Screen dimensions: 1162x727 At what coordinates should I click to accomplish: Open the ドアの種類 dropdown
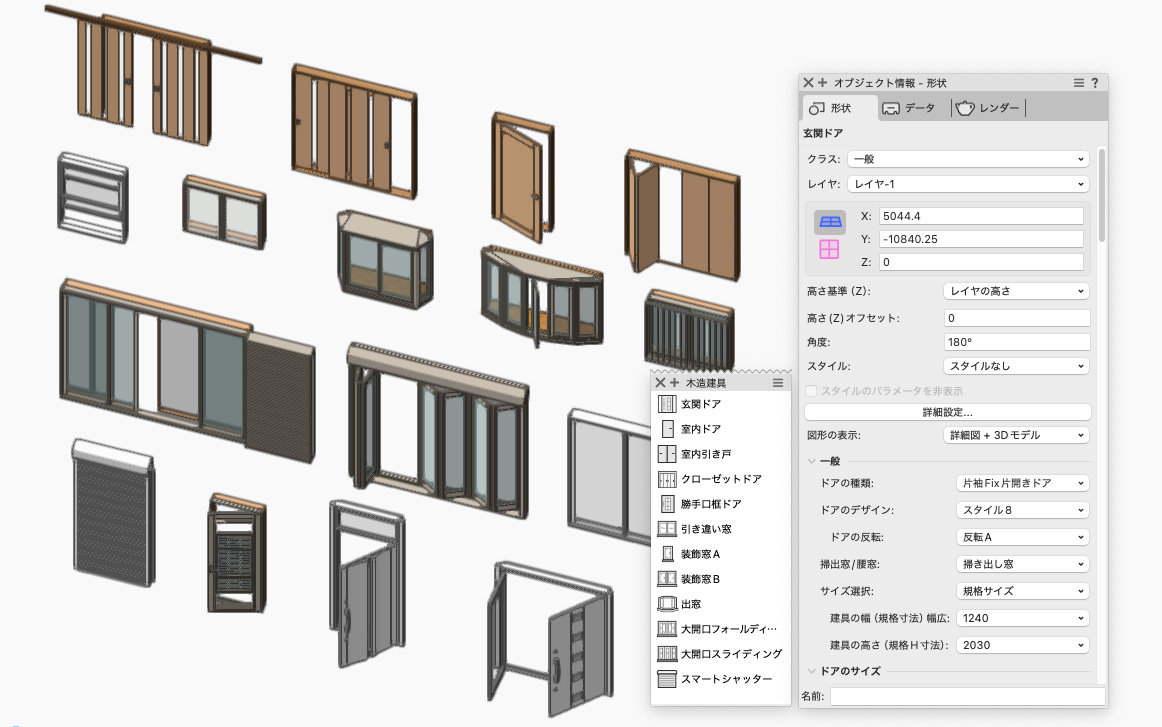coord(1023,483)
